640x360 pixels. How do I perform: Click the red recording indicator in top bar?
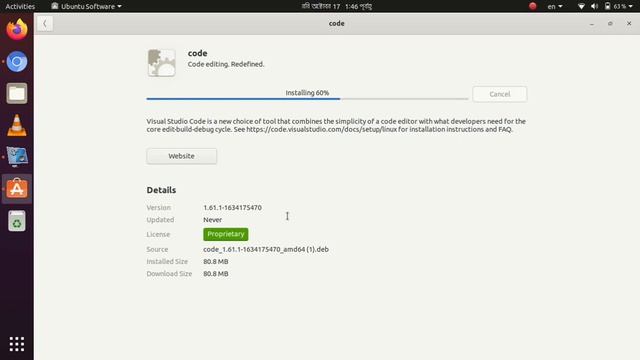[x=533, y=6]
